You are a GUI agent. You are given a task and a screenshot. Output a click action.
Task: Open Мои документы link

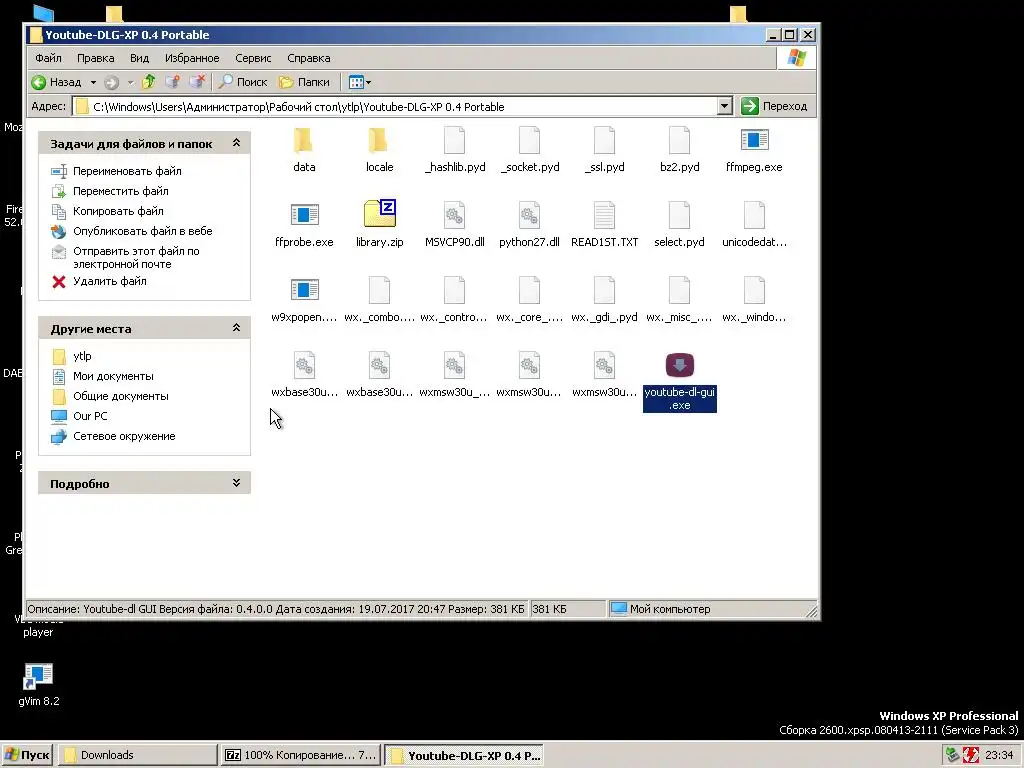click(113, 376)
